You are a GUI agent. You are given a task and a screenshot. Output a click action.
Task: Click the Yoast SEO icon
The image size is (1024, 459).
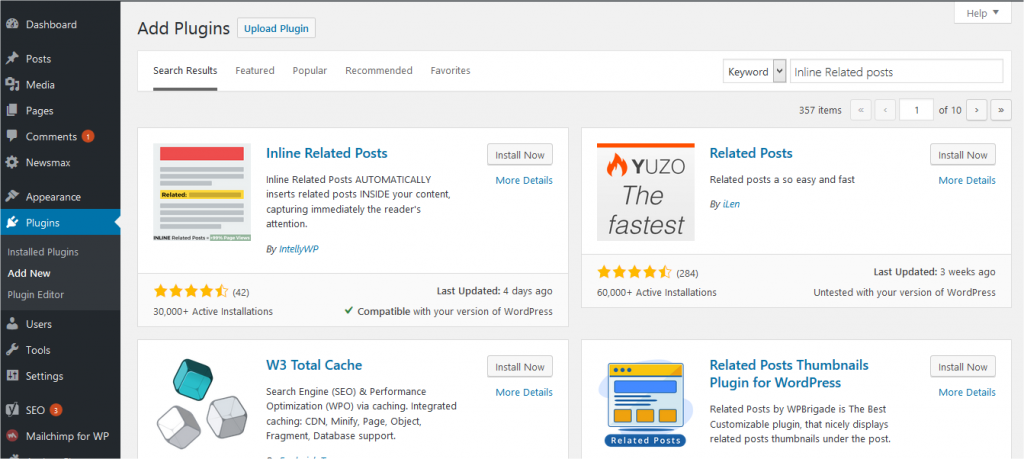point(12,410)
